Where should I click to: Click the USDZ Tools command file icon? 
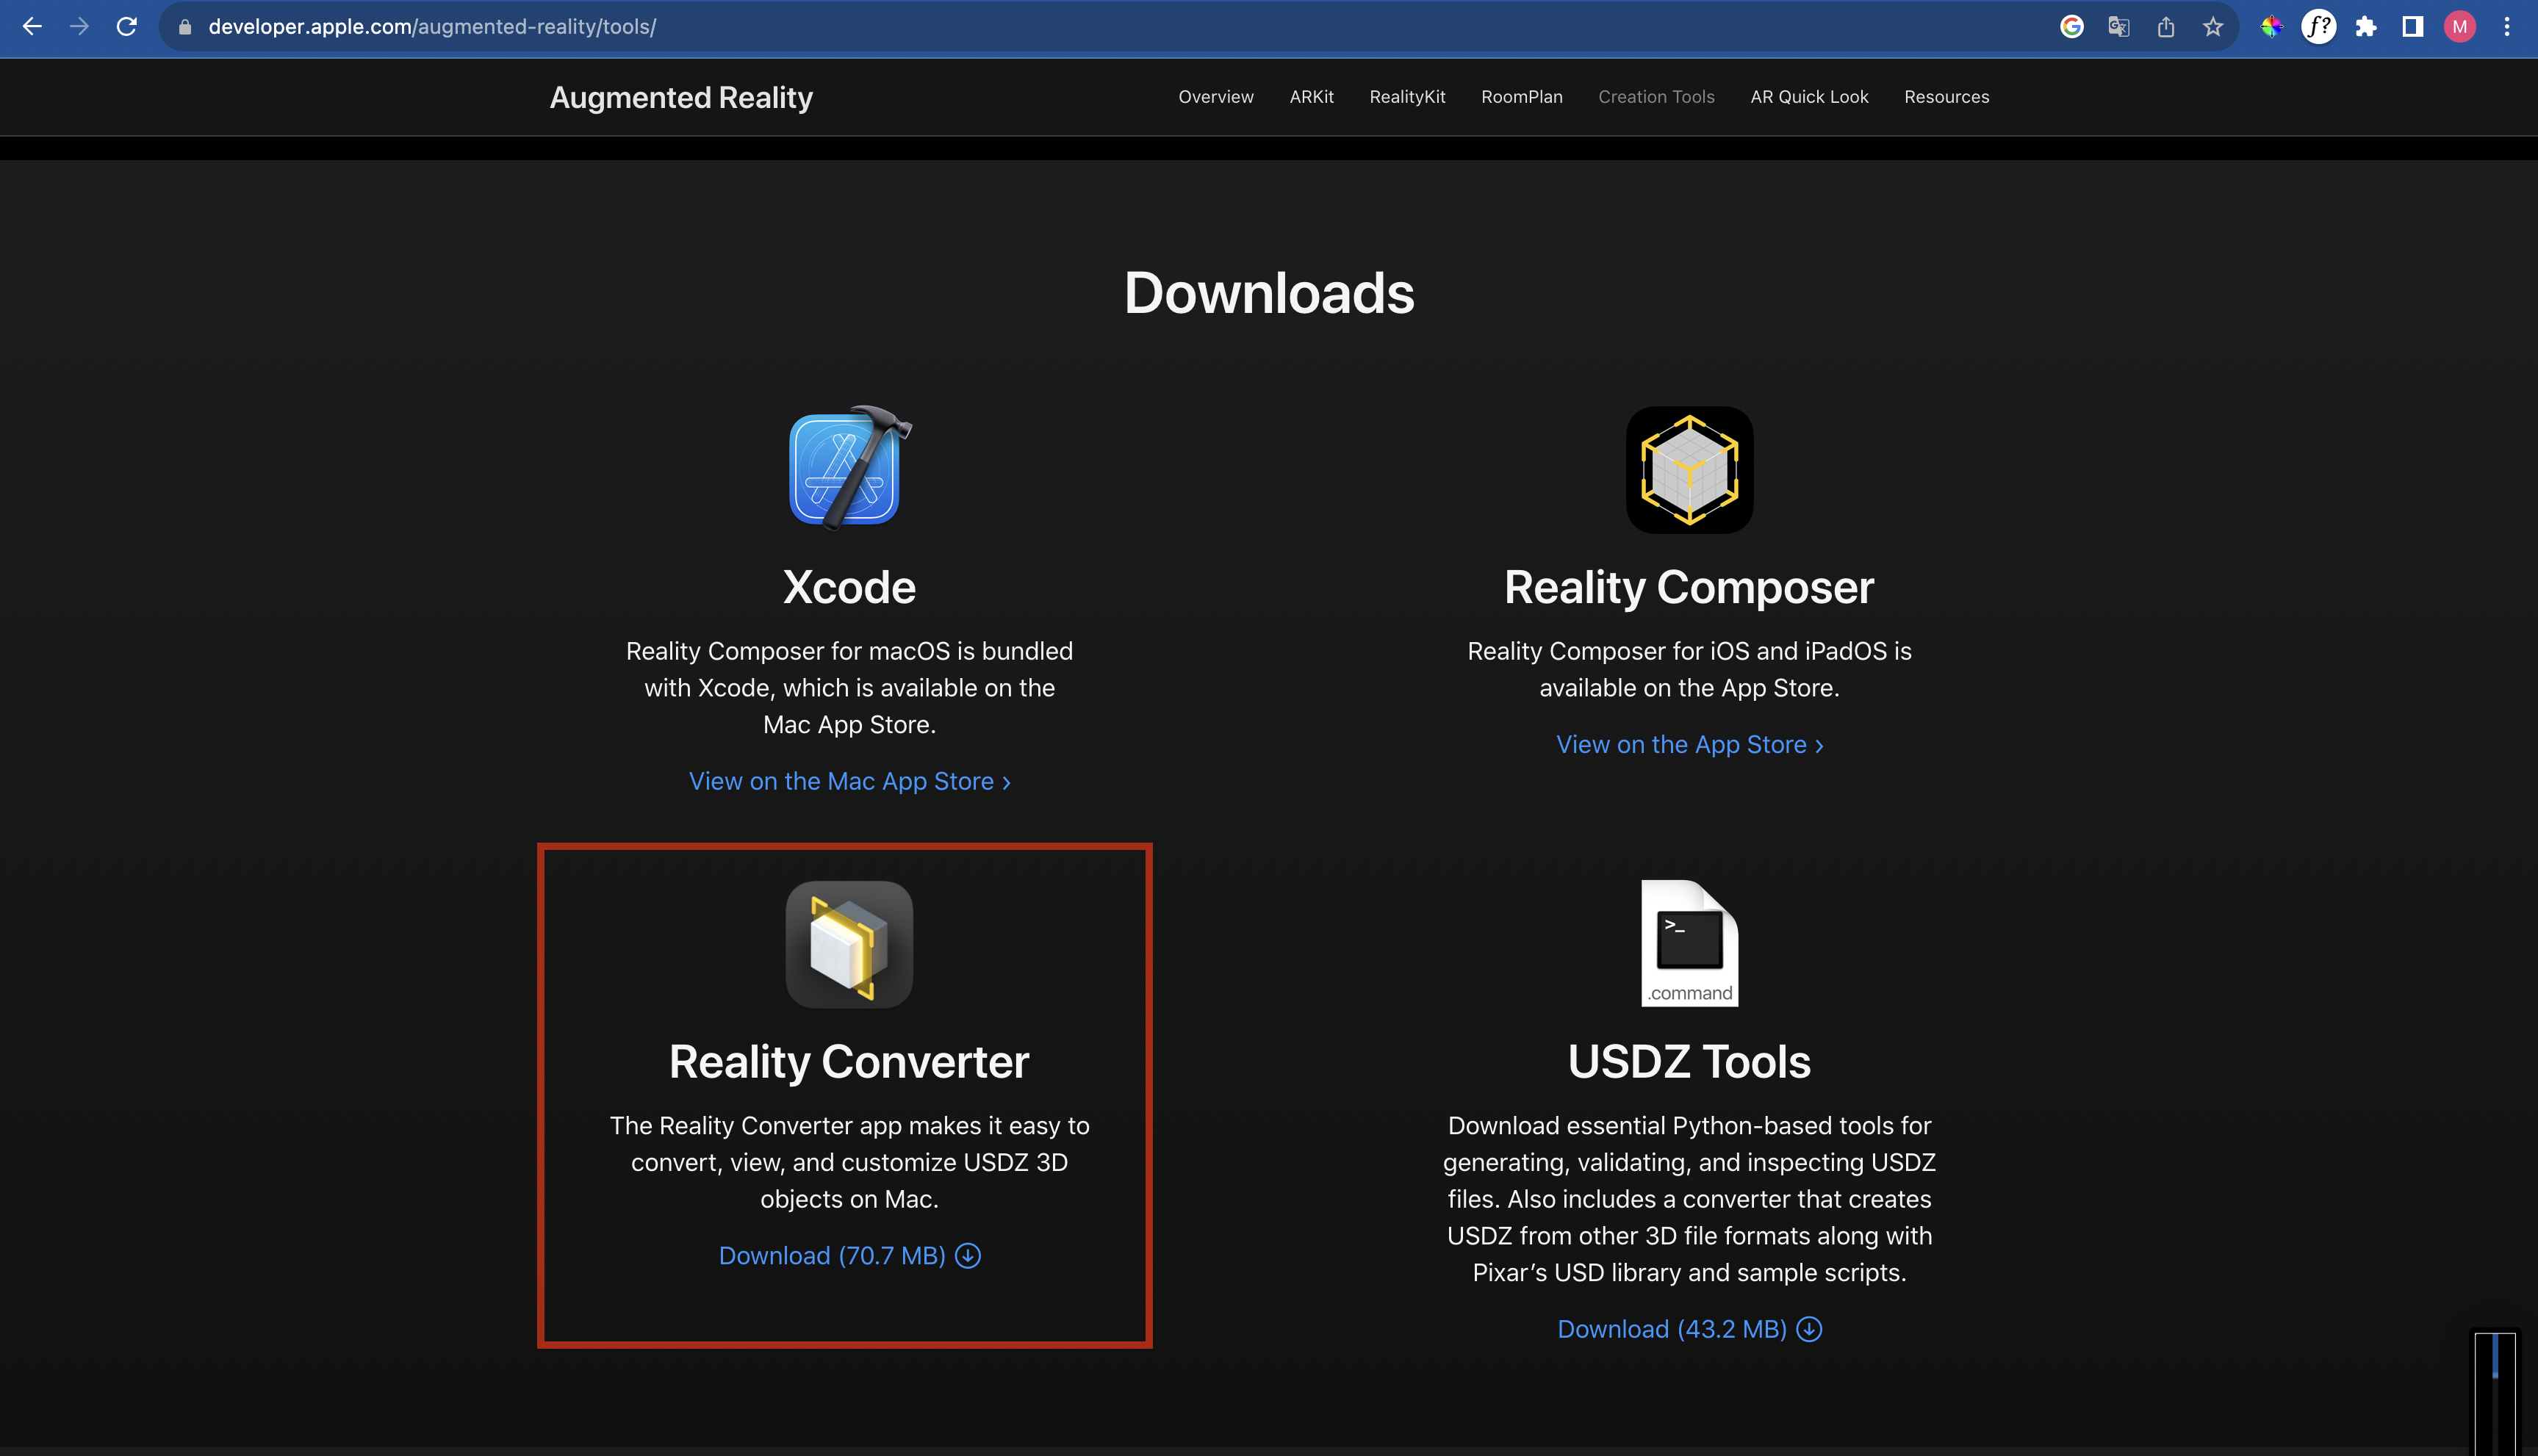tap(1689, 943)
